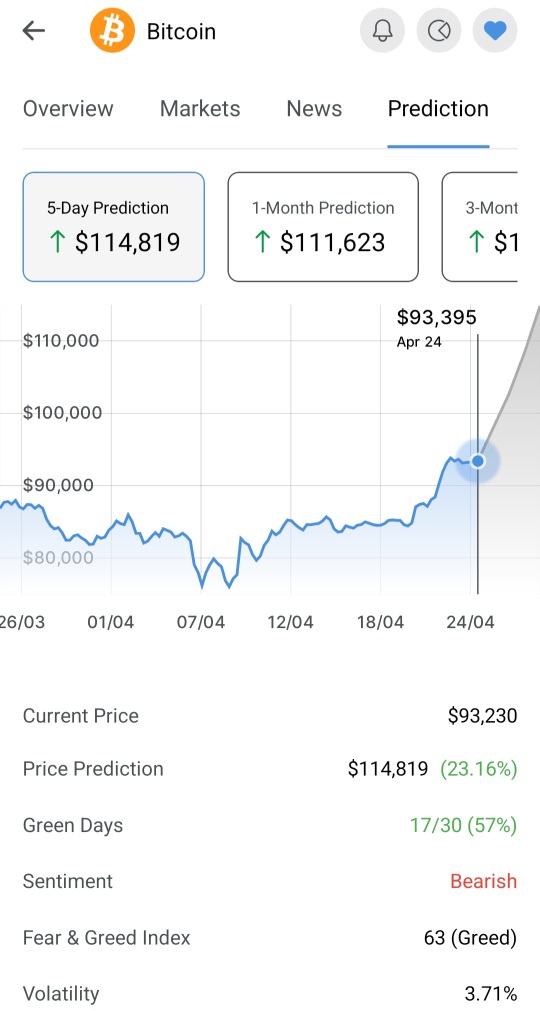Select the Prediction tab

tap(438, 108)
